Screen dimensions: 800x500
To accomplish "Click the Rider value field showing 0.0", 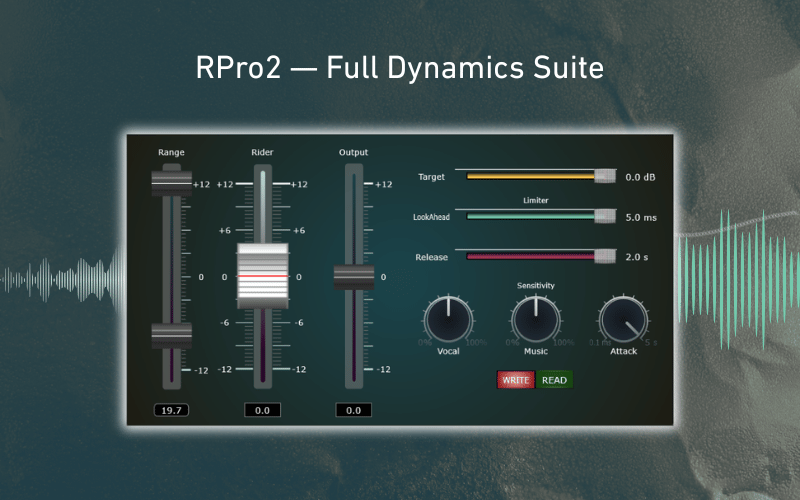I will tap(262, 410).
